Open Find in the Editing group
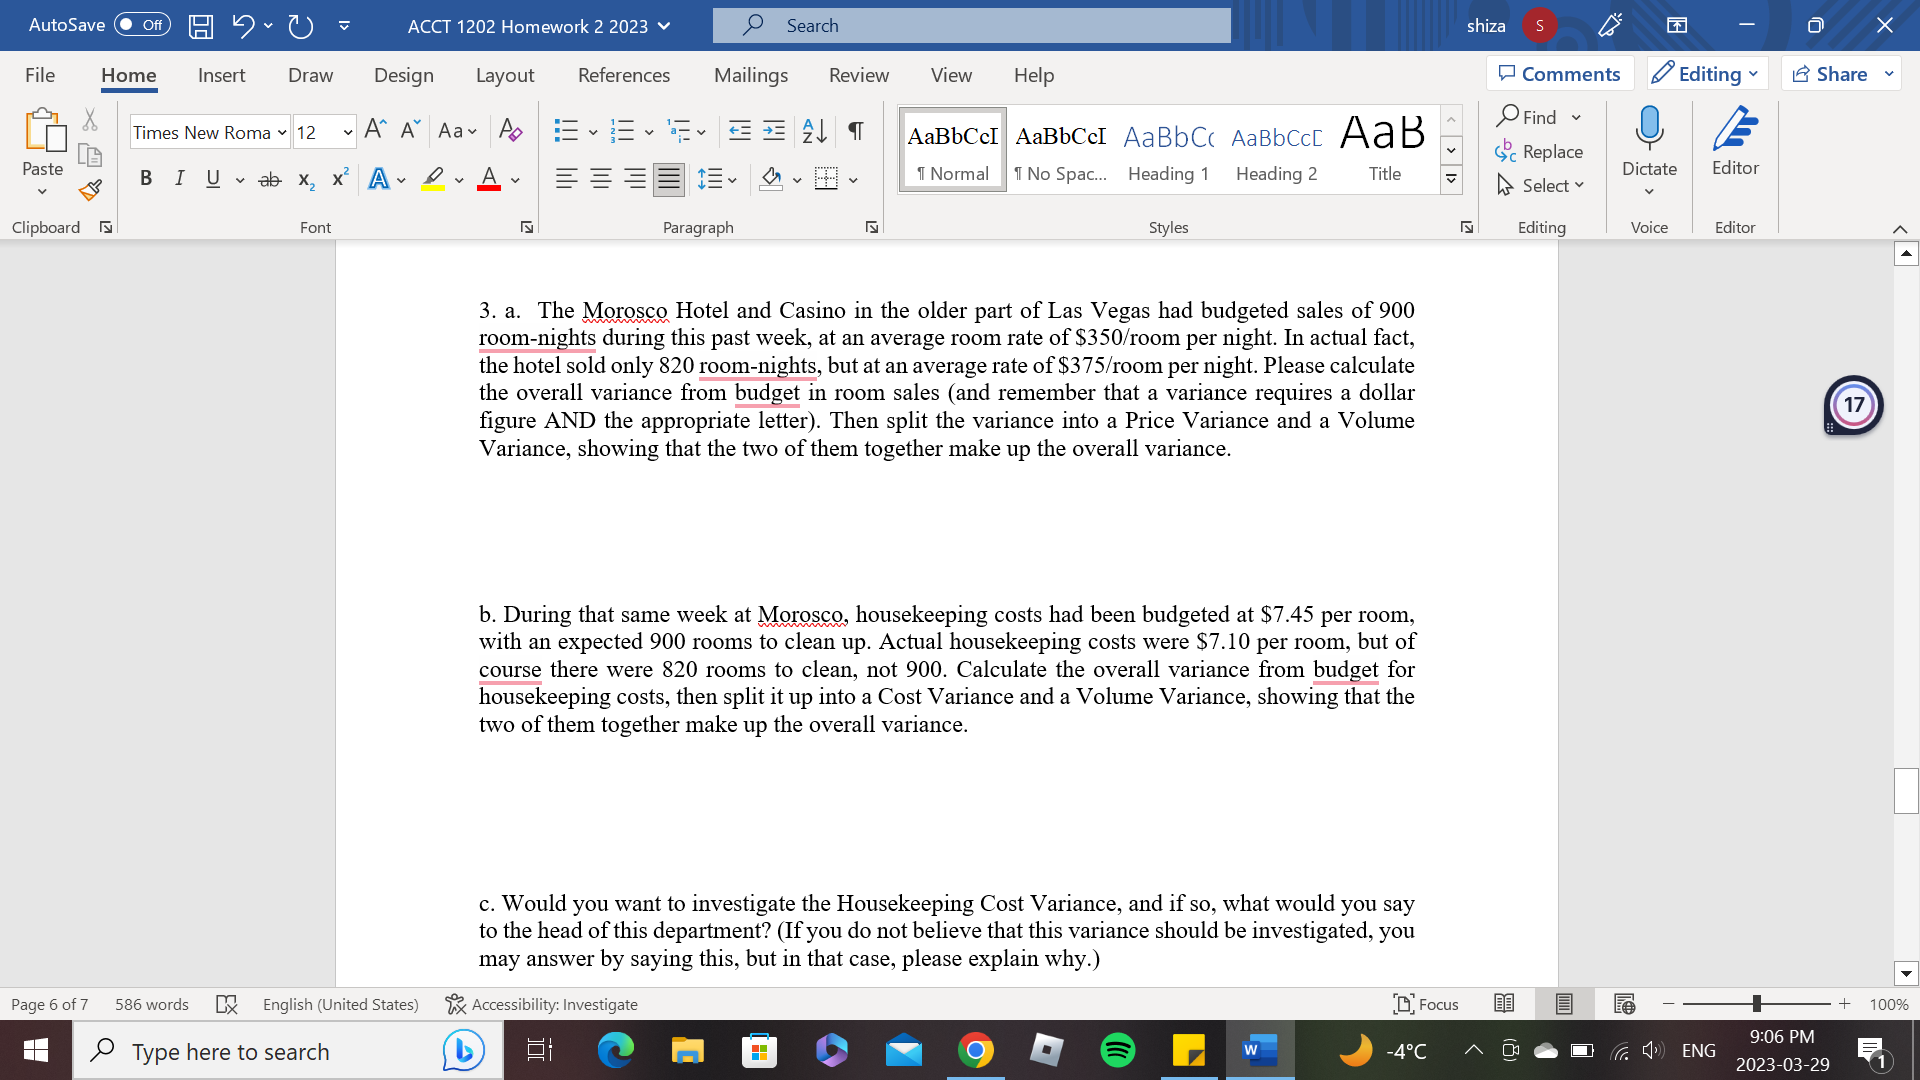This screenshot has width=1920, height=1080. (x=1536, y=117)
